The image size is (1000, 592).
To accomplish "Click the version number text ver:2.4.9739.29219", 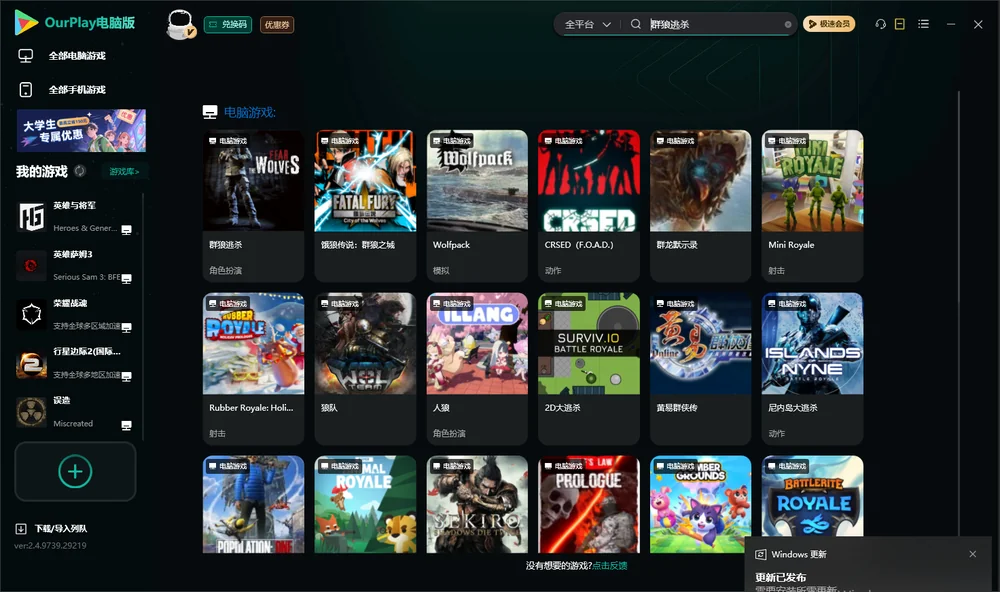I will 50,545.
